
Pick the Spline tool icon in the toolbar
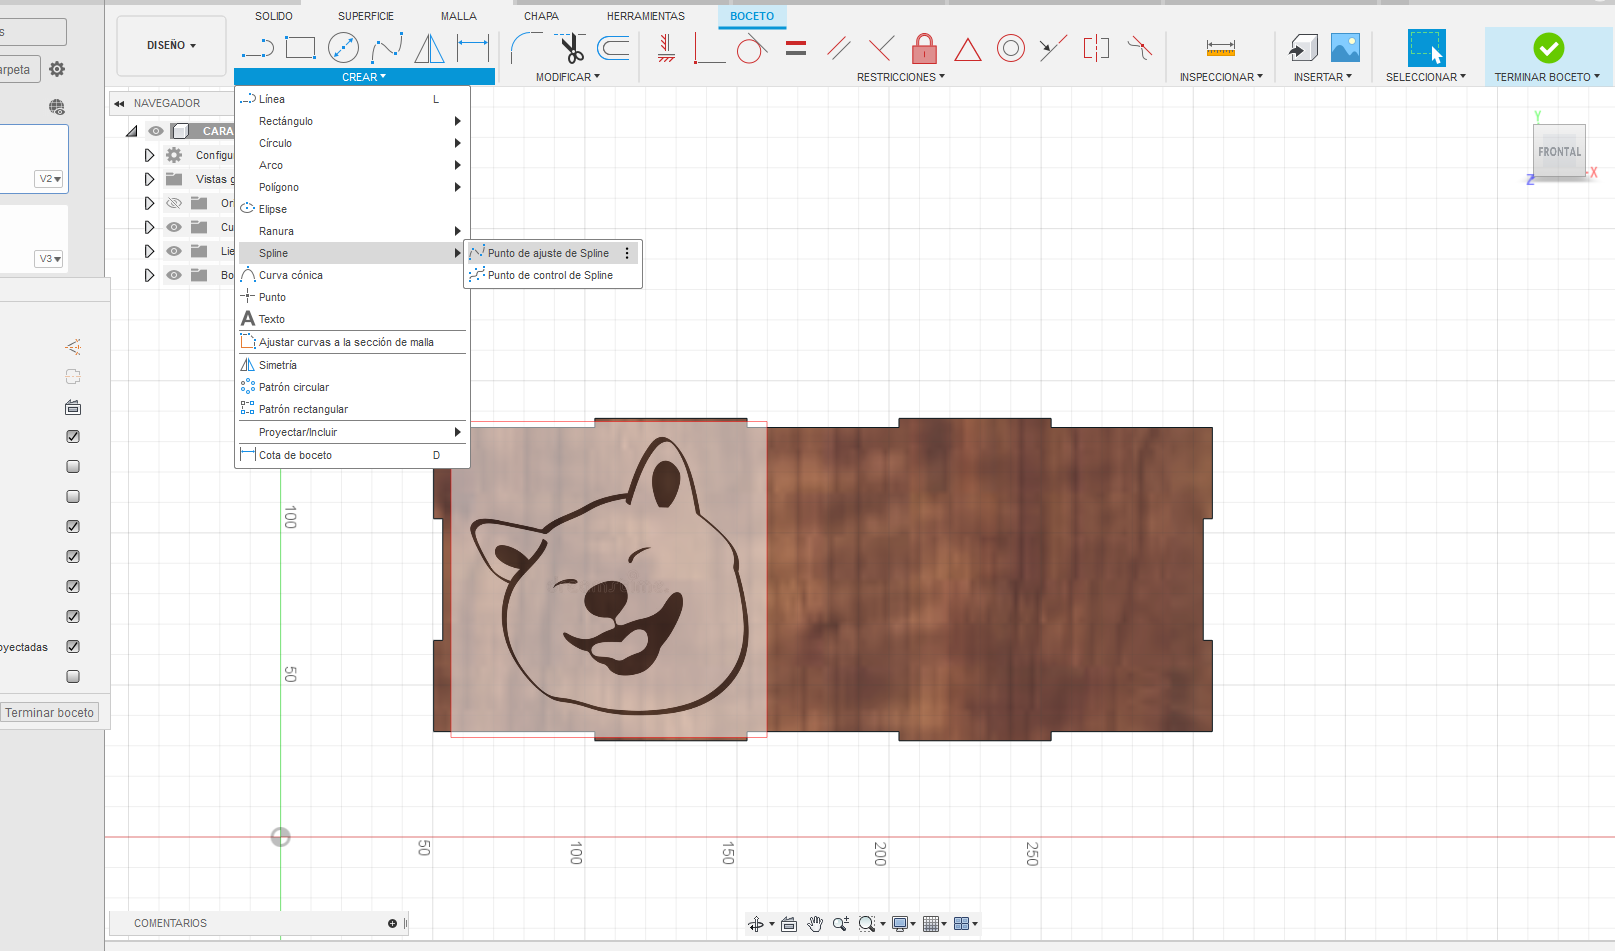tap(387, 47)
